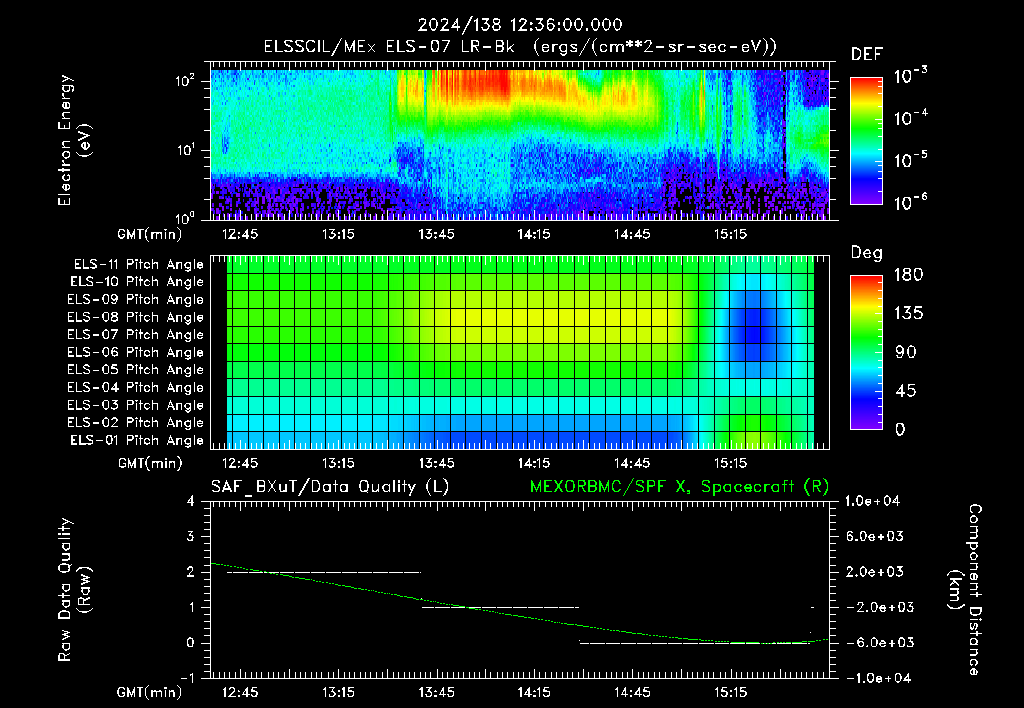This screenshot has height=708, width=1024.
Task: Select the ELS-09 Pitch Angle row label
Action: [136, 300]
